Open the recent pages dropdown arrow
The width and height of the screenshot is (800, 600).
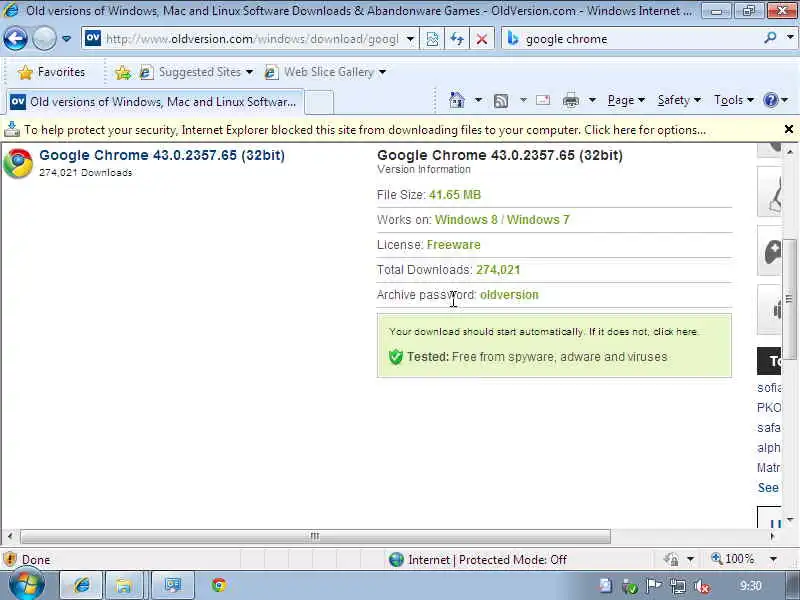[x=66, y=39]
